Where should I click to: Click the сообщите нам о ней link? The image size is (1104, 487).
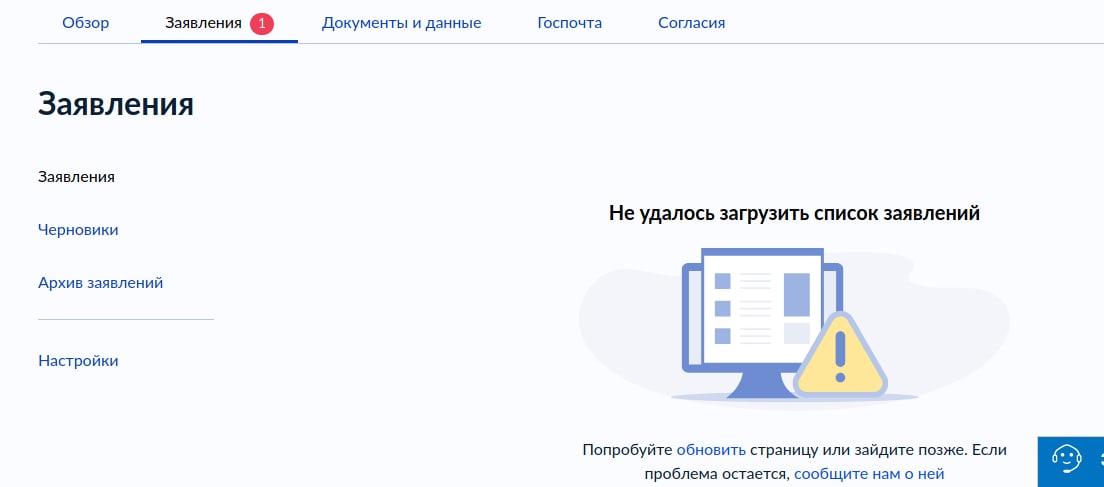click(869, 474)
